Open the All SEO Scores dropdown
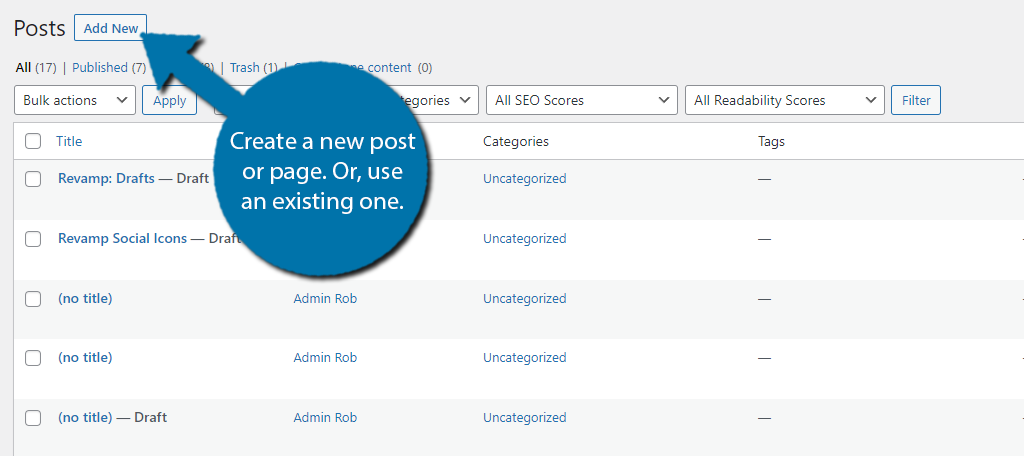 tap(581, 100)
